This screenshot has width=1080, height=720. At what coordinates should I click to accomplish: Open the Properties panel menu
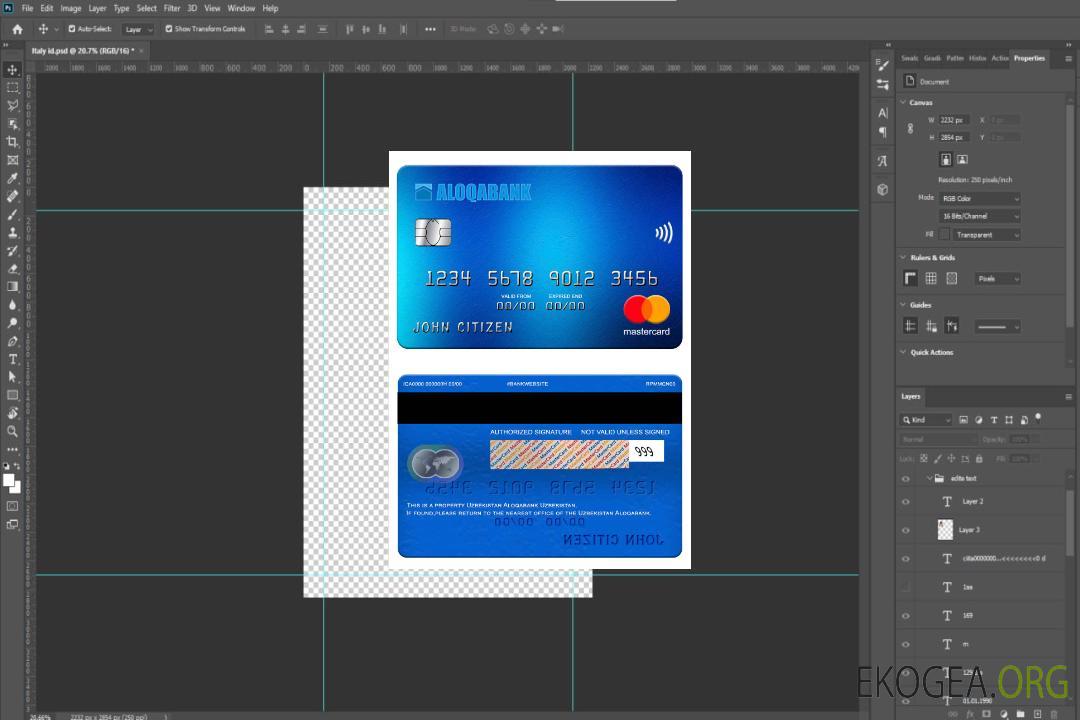coord(1068,59)
